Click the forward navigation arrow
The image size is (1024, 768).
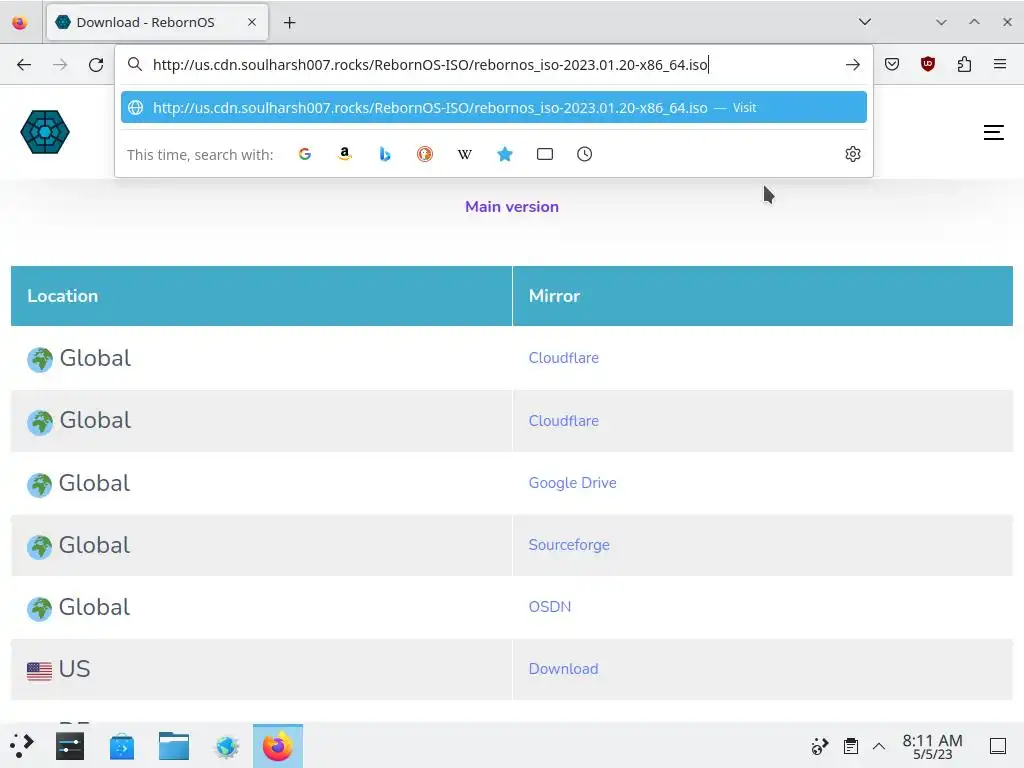click(x=60, y=65)
